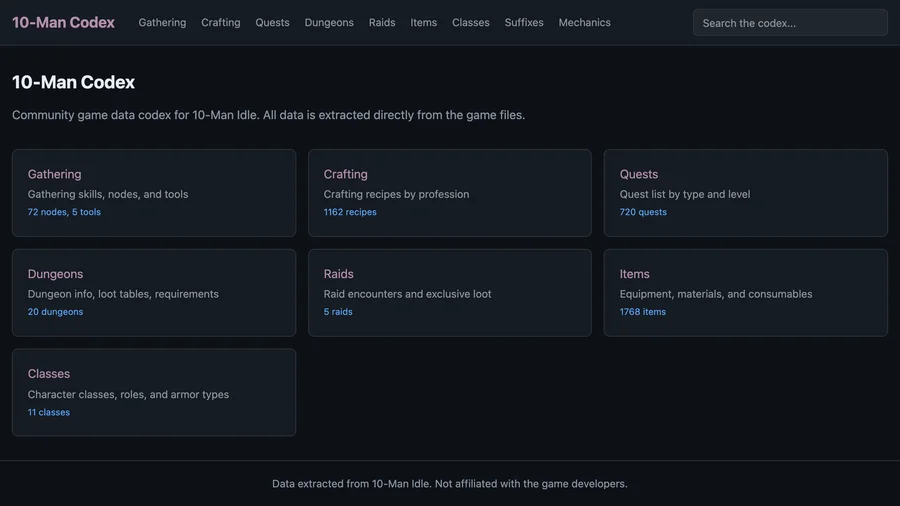Click Items in the navigation bar
Viewport: 900px width, 506px height.
pos(423,22)
